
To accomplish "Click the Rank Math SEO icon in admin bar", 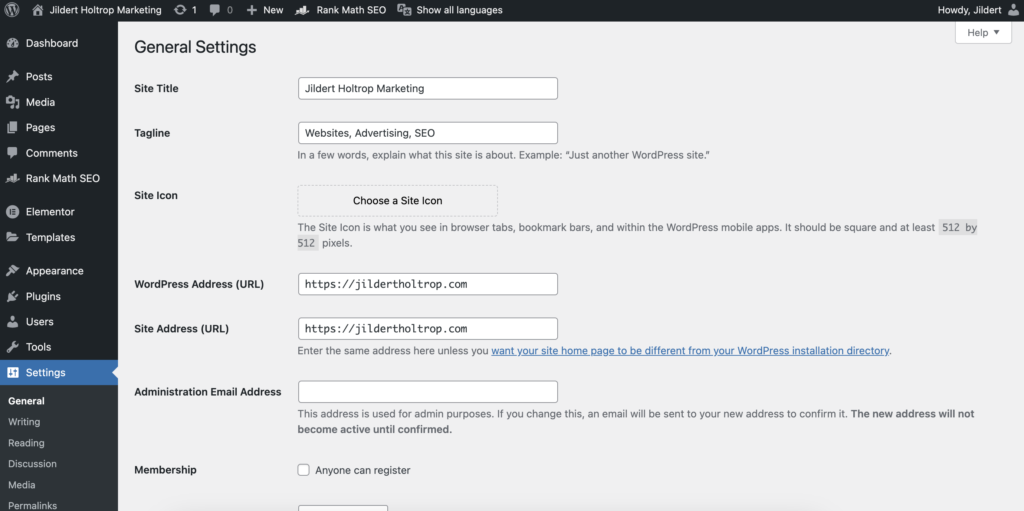I will (302, 10).
